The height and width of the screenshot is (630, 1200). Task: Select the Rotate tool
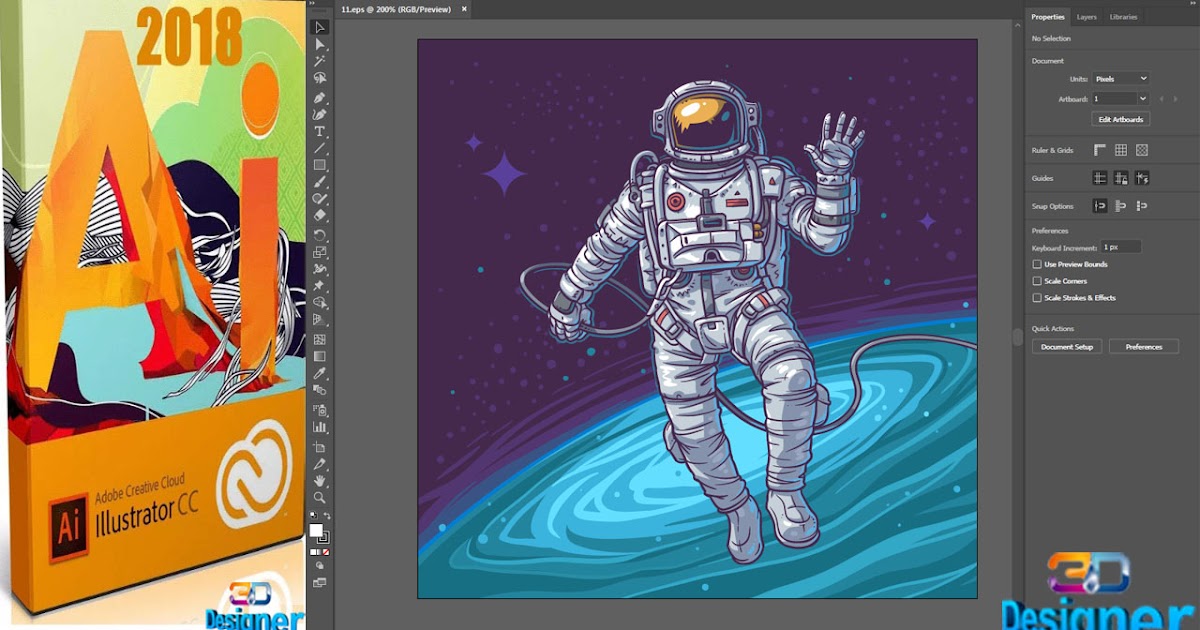320,233
